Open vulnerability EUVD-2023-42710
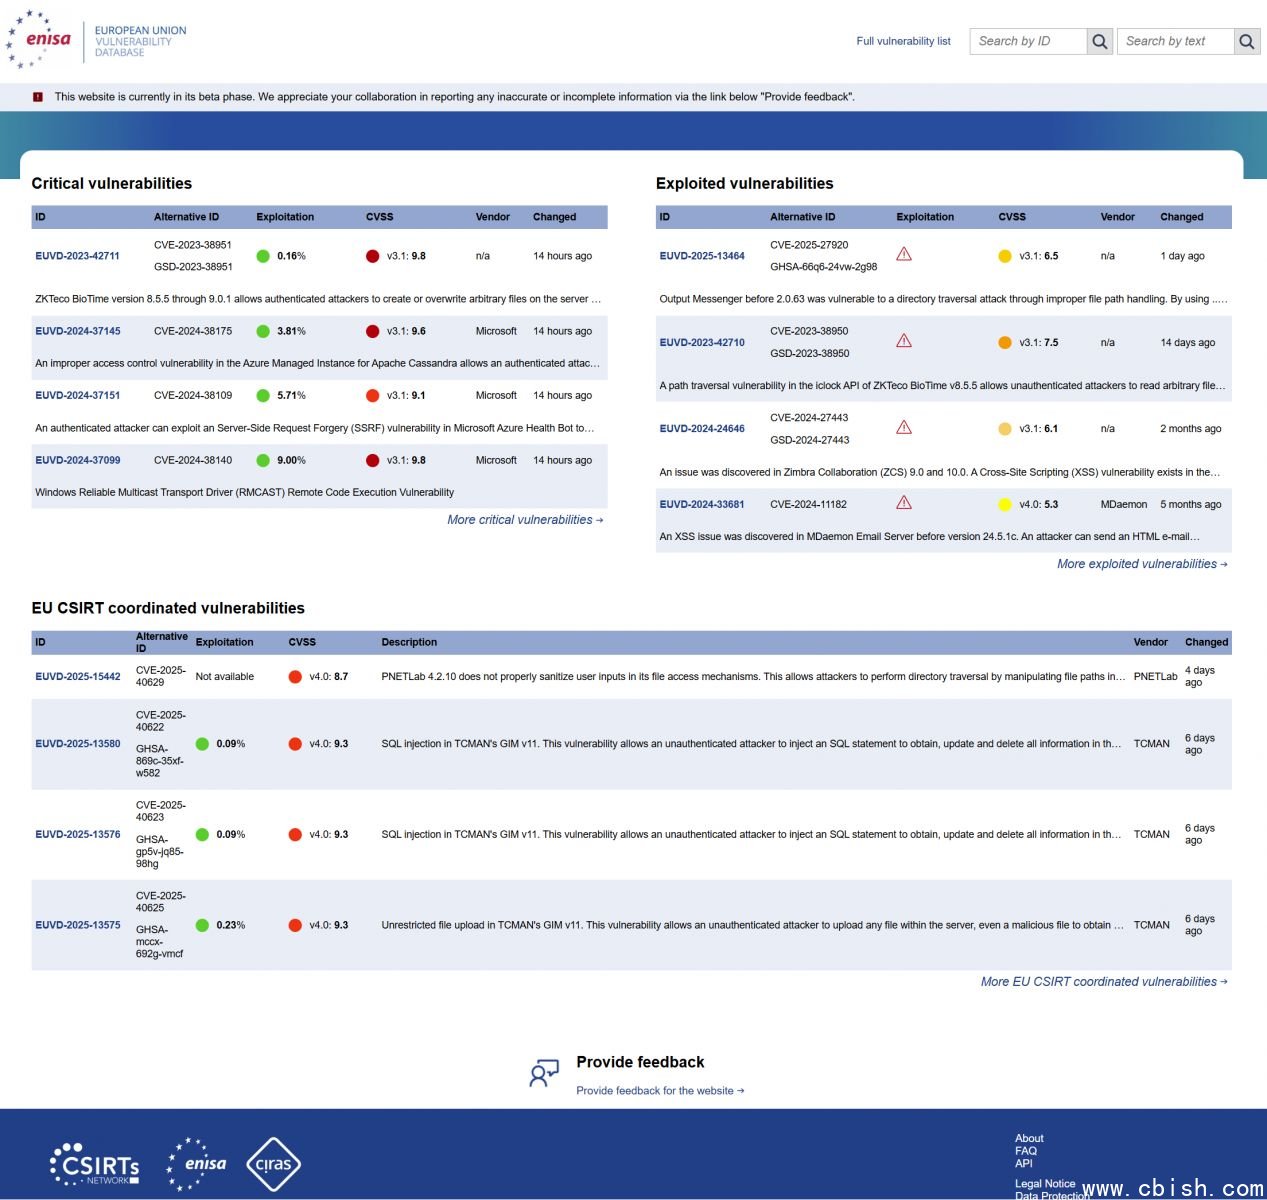This screenshot has width=1267, height=1200. click(x=702, y=343)
